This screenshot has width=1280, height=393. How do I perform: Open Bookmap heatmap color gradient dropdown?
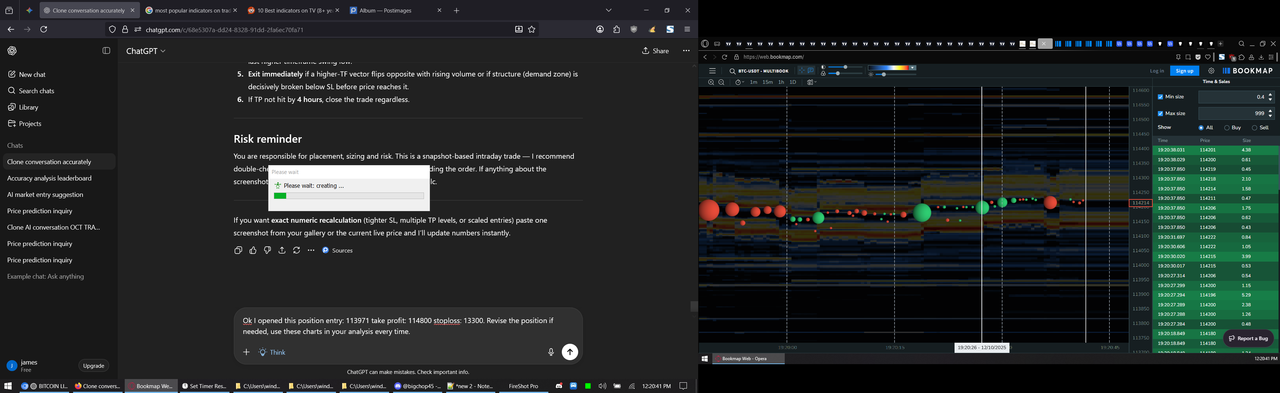point(892,68)
